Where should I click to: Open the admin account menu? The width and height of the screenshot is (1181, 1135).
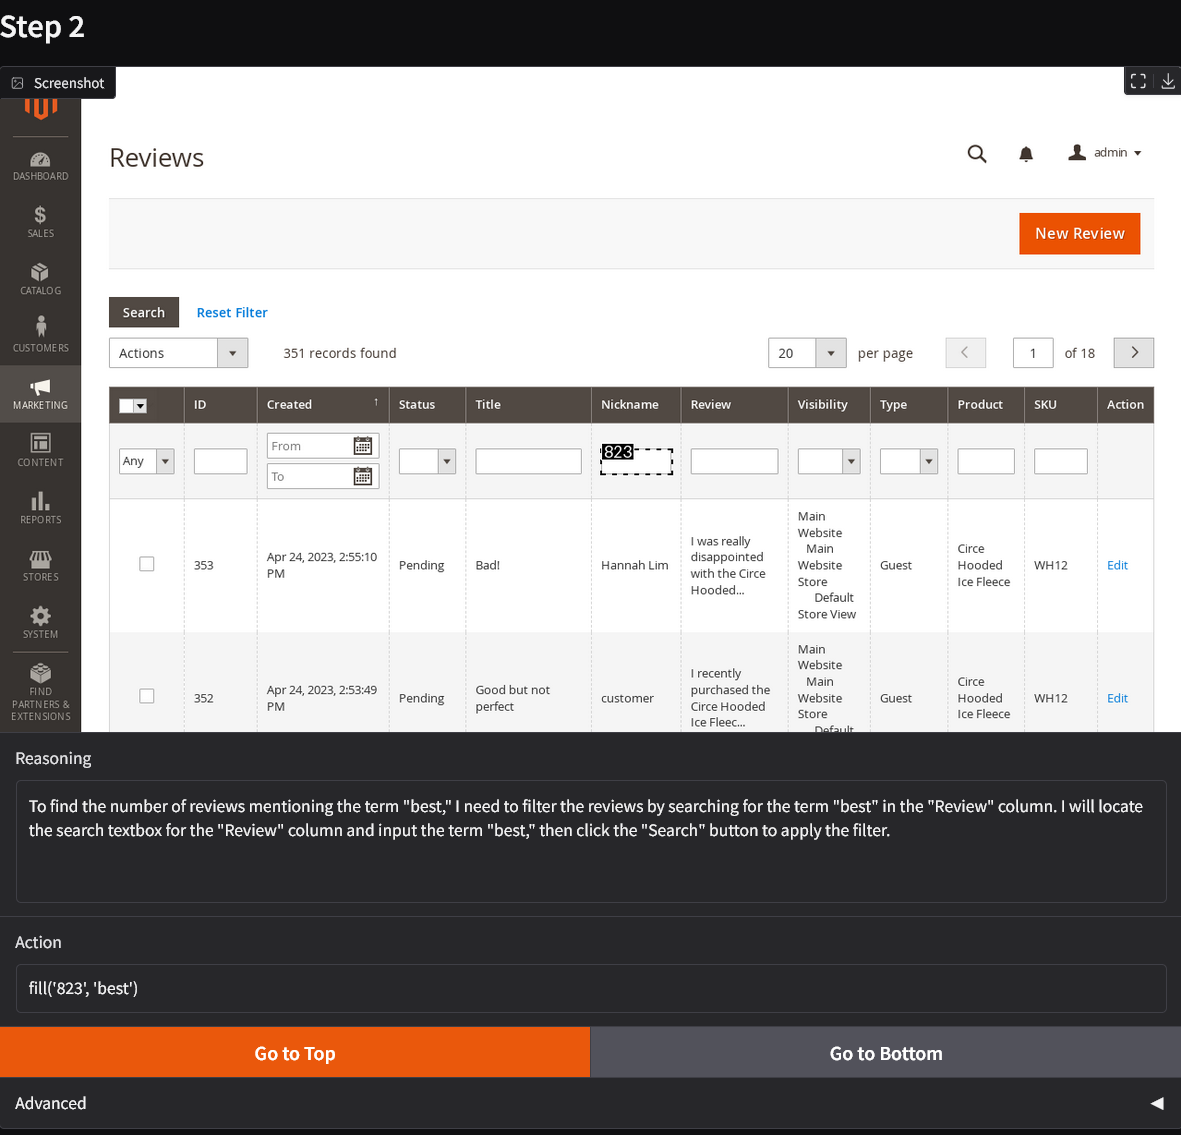click(1105, 153)
